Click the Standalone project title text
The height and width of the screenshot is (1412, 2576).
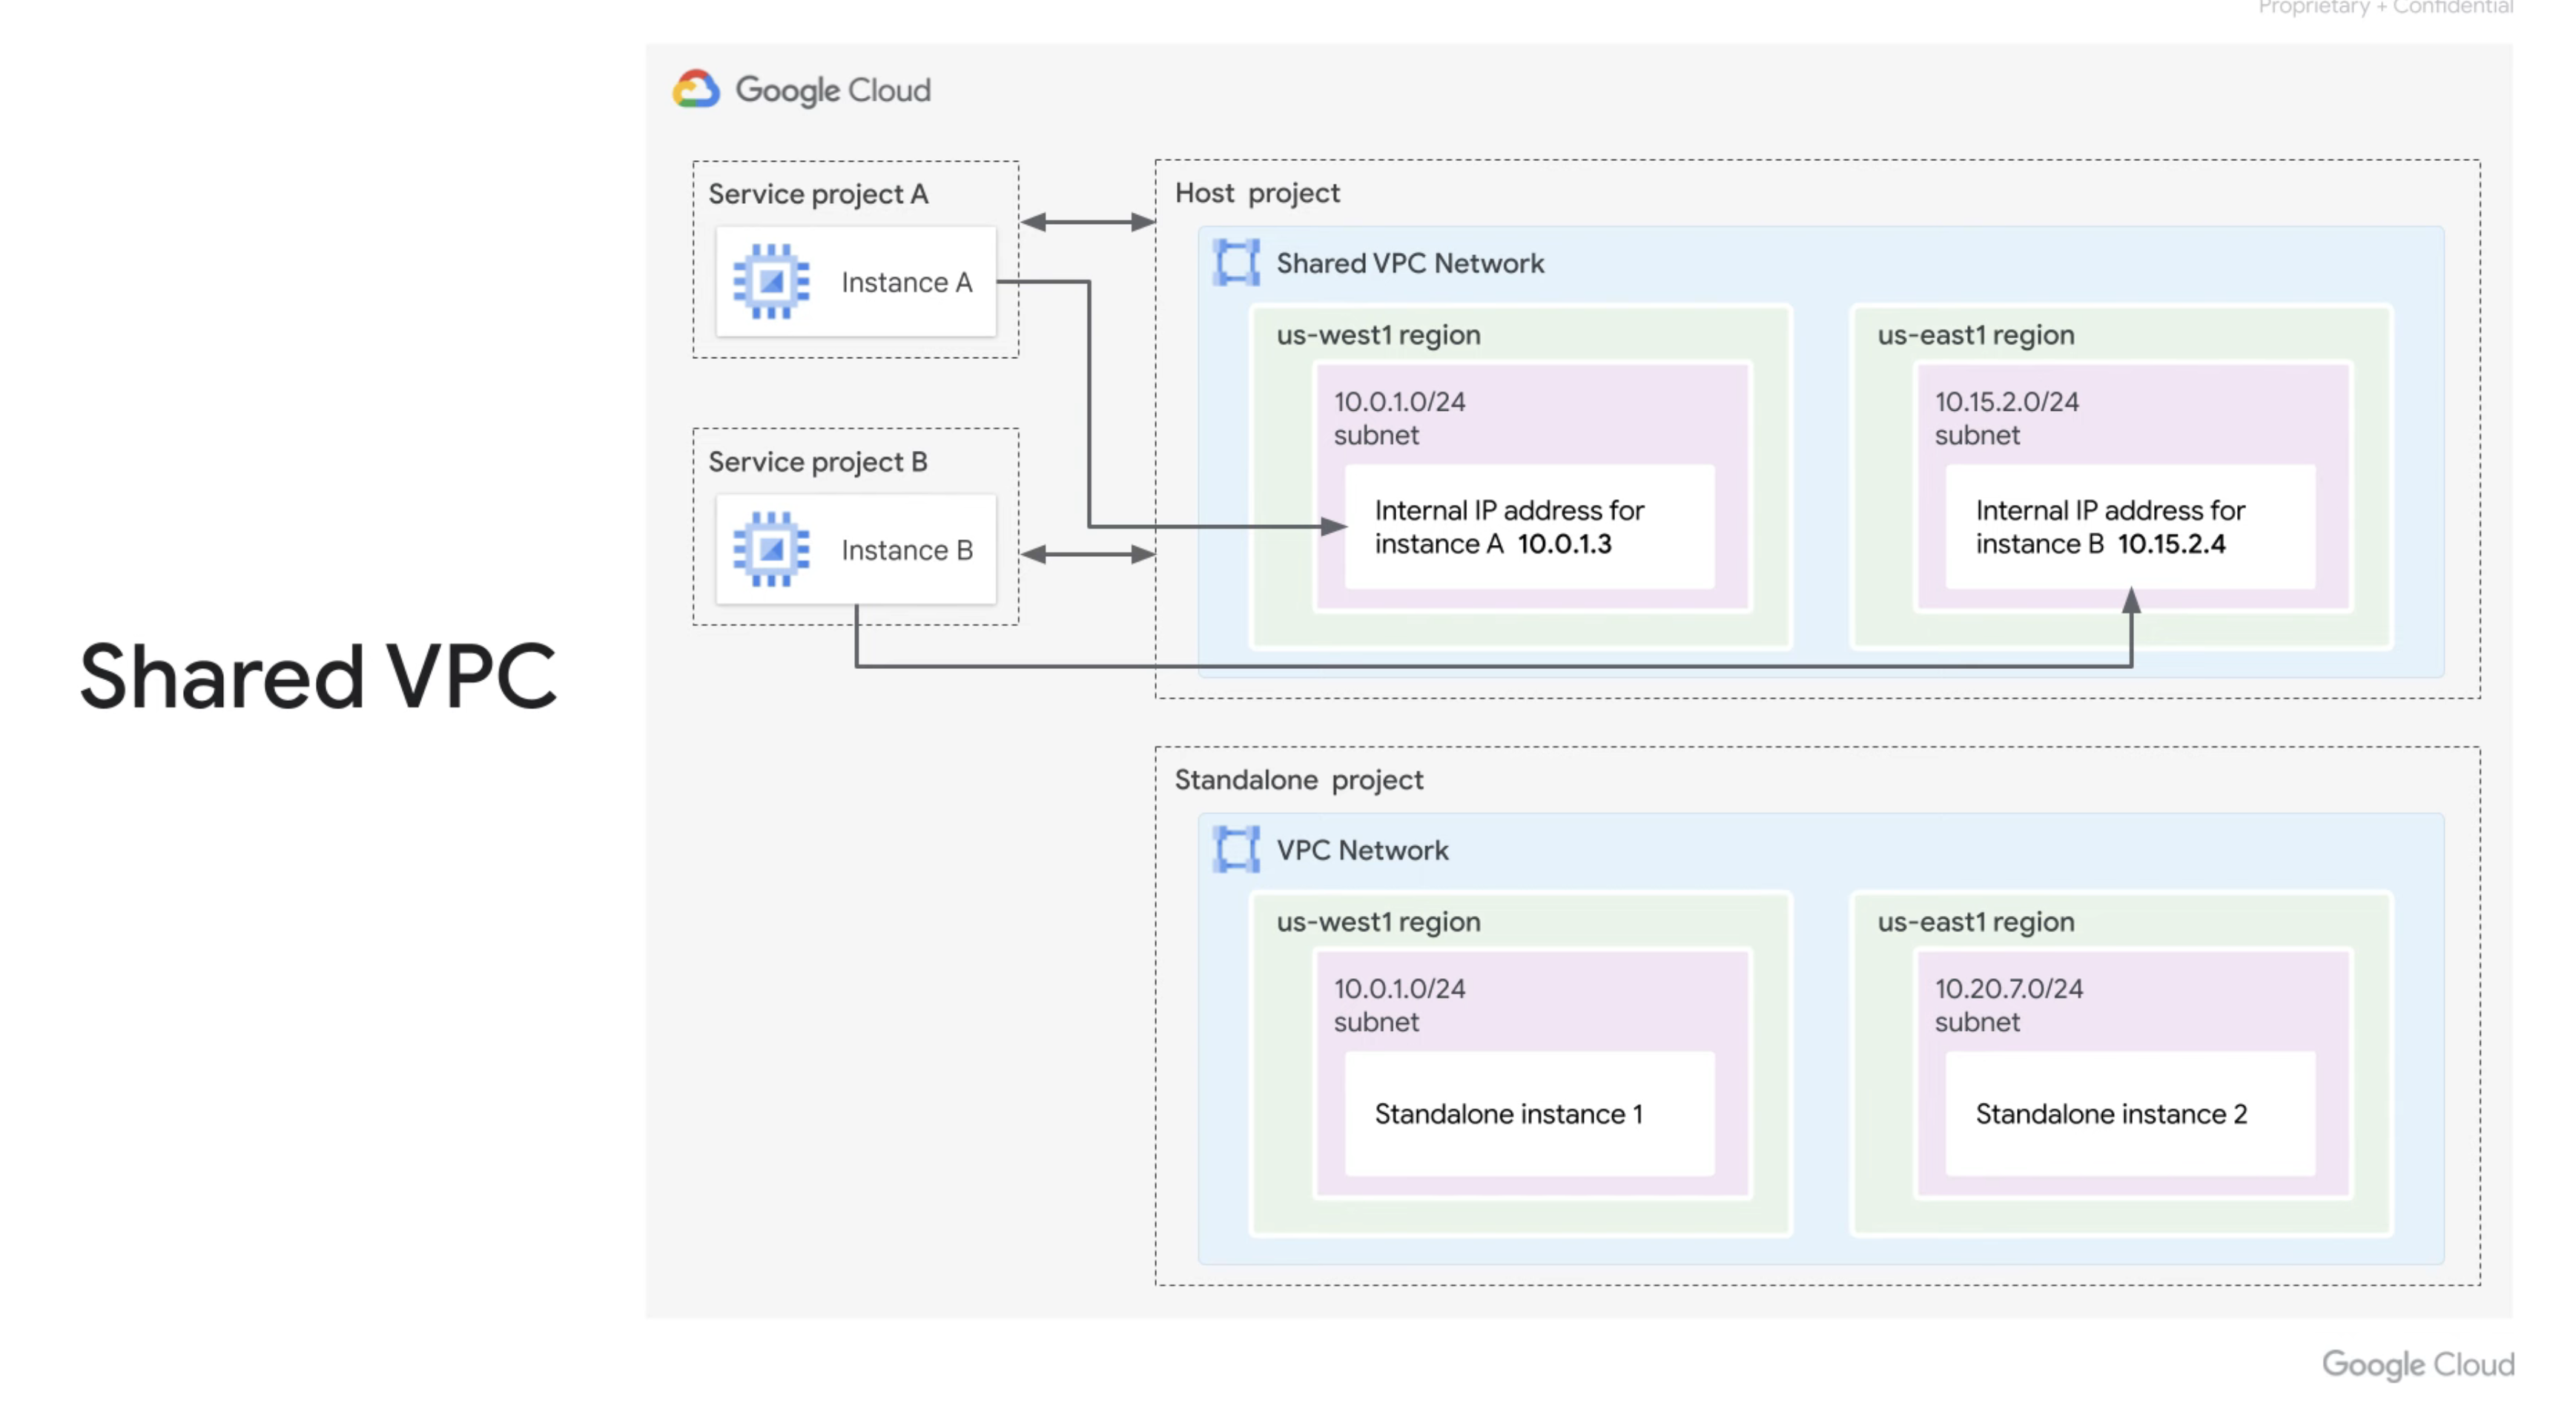(1298, 779)
